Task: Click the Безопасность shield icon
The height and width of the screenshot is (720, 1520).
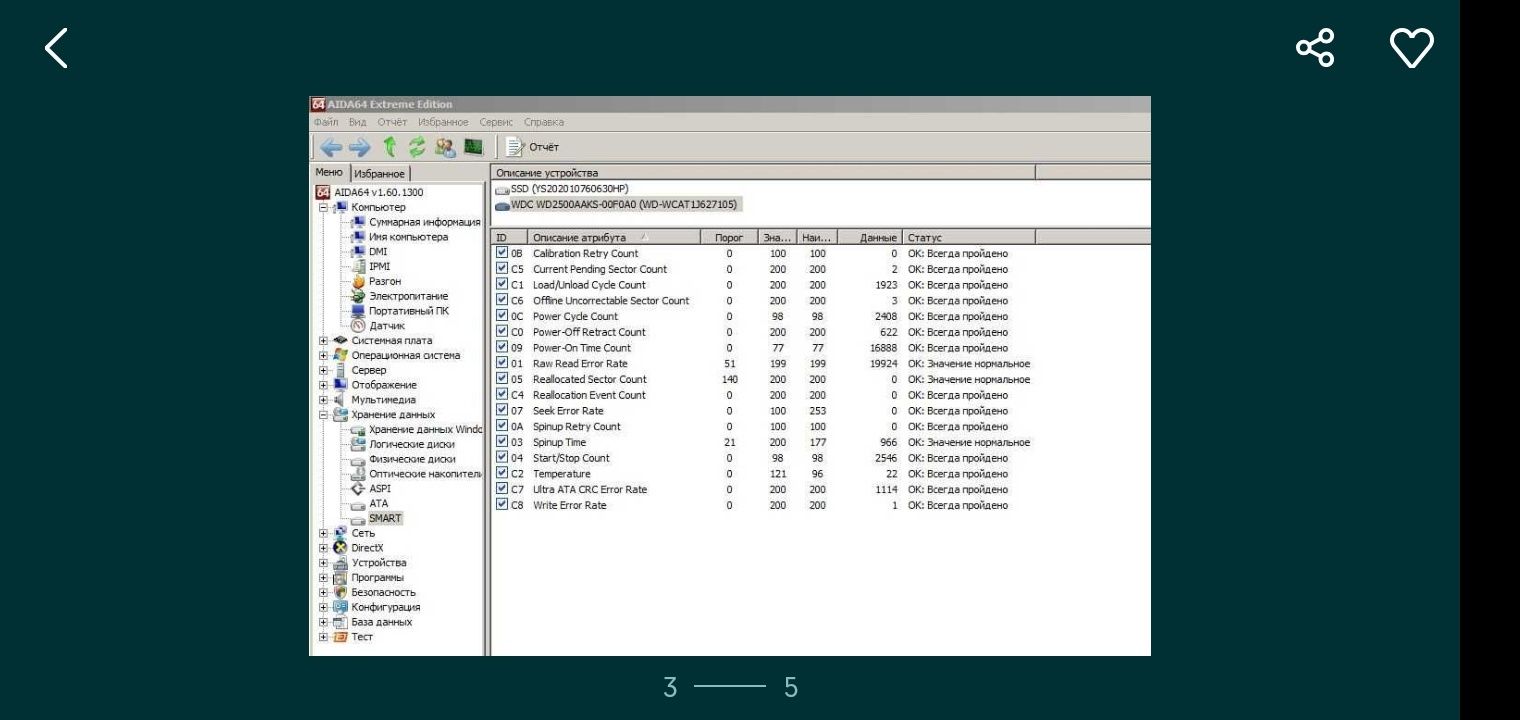Action: coord(340,592)
